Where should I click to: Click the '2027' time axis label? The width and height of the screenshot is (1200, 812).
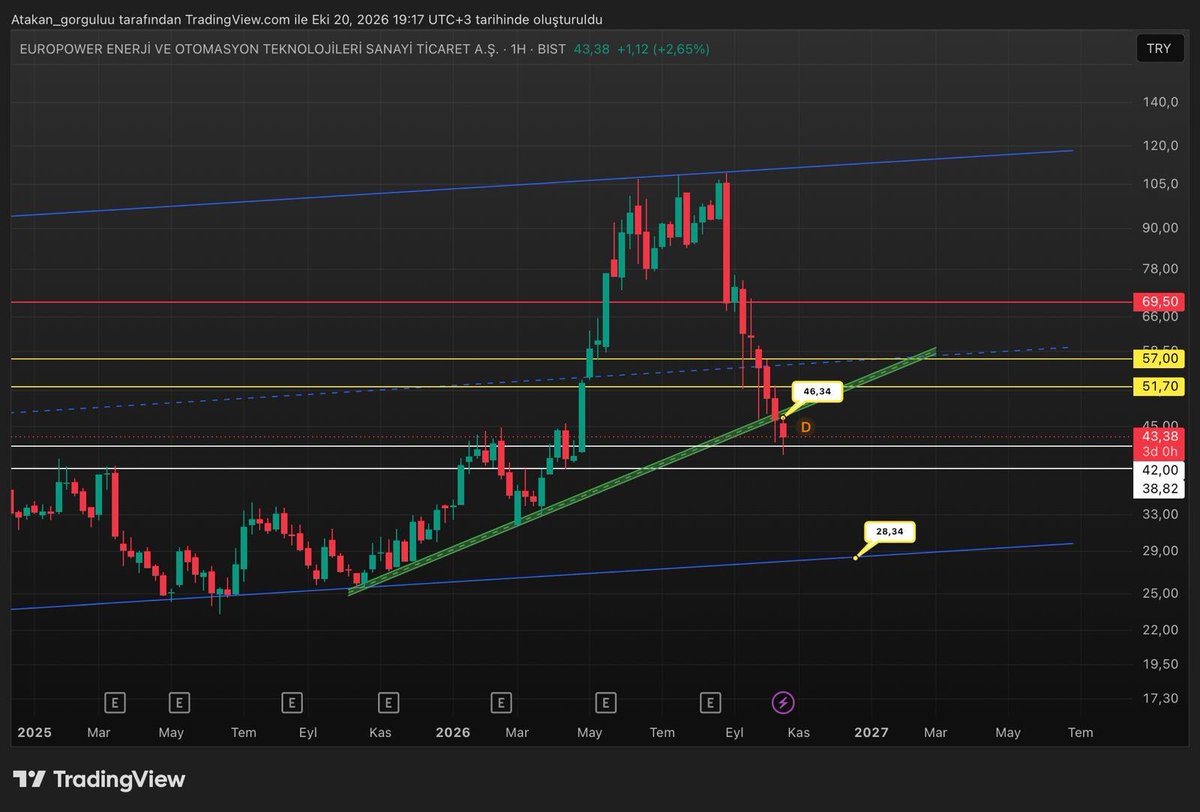[x=871, y=732]
